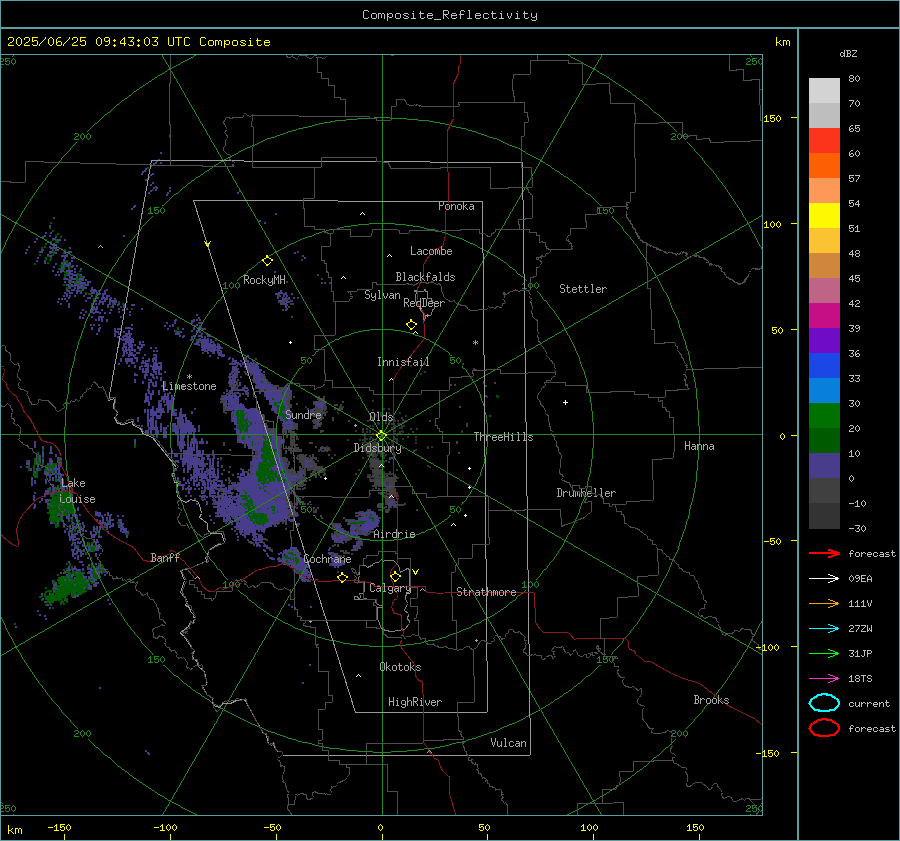Click the Innisfail label
The width and height of the screenshot is (900, 841).
[x=403, y=362]
